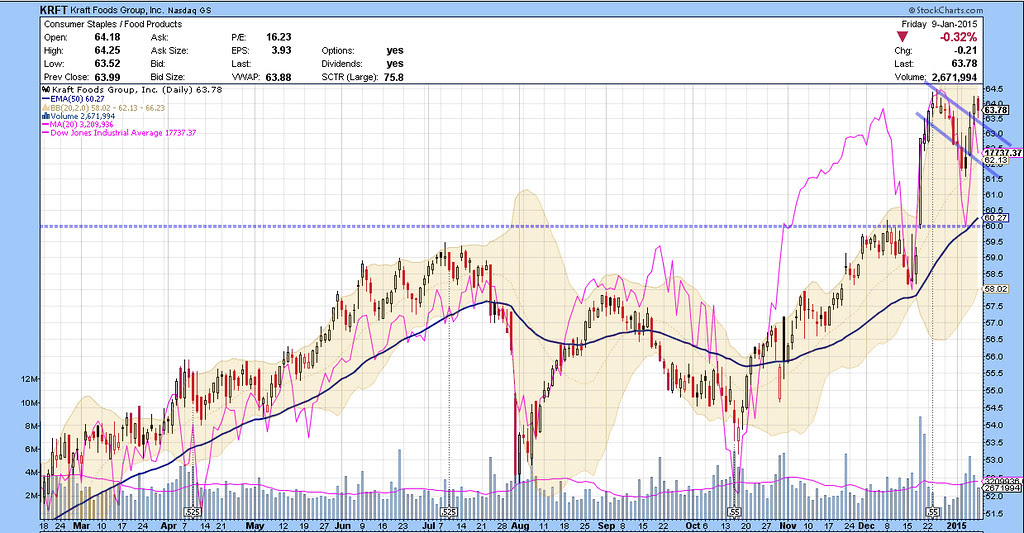
Task: Click the 63.78 price tag on right axis
Action: click(x=995, y=110)
